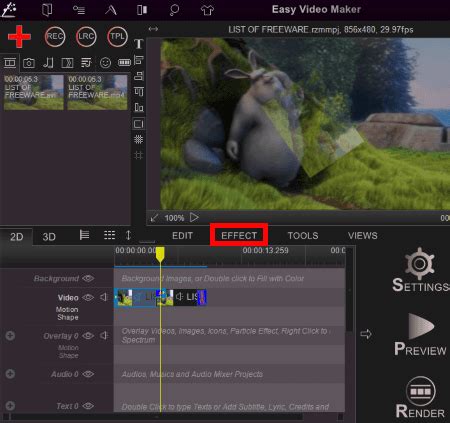Play the preview with the triangle button
Viewport: 450px width, 423px height.
tap(194, 218)
